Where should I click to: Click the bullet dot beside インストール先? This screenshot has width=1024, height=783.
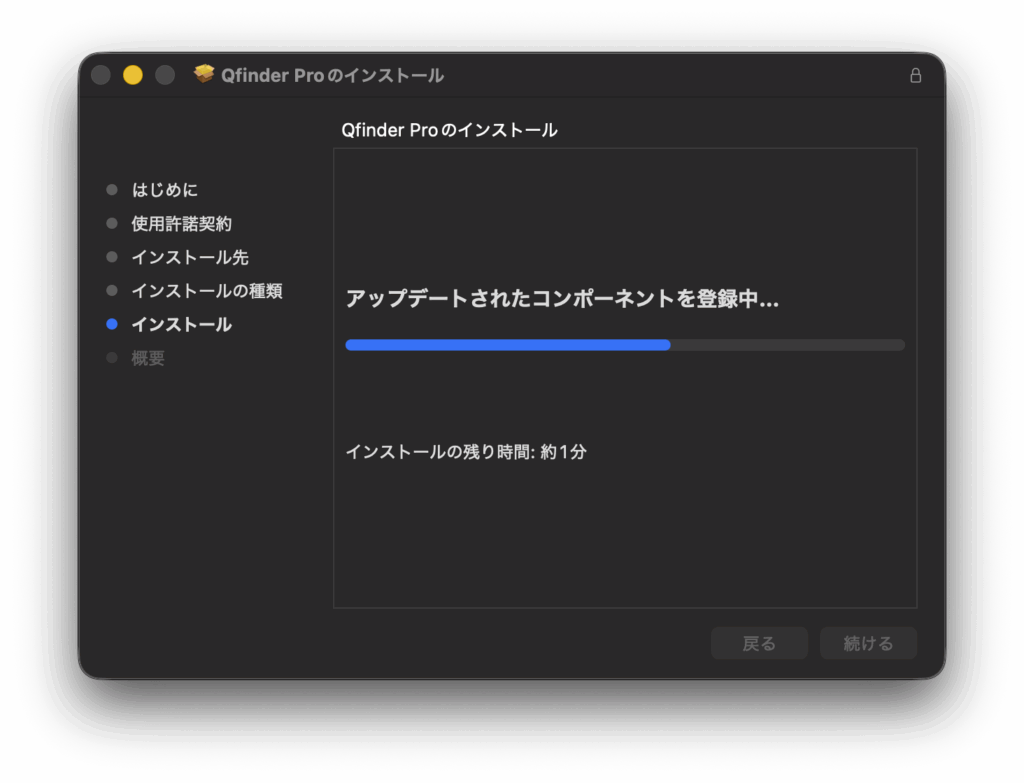(x=112, y=257)
